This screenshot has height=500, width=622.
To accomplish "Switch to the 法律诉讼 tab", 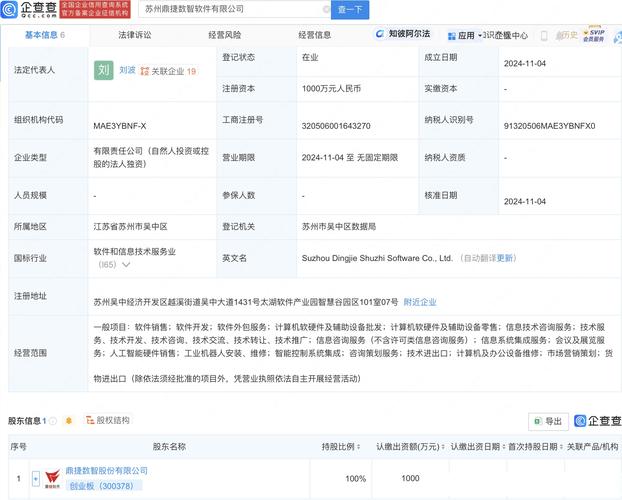I will 135,35.
